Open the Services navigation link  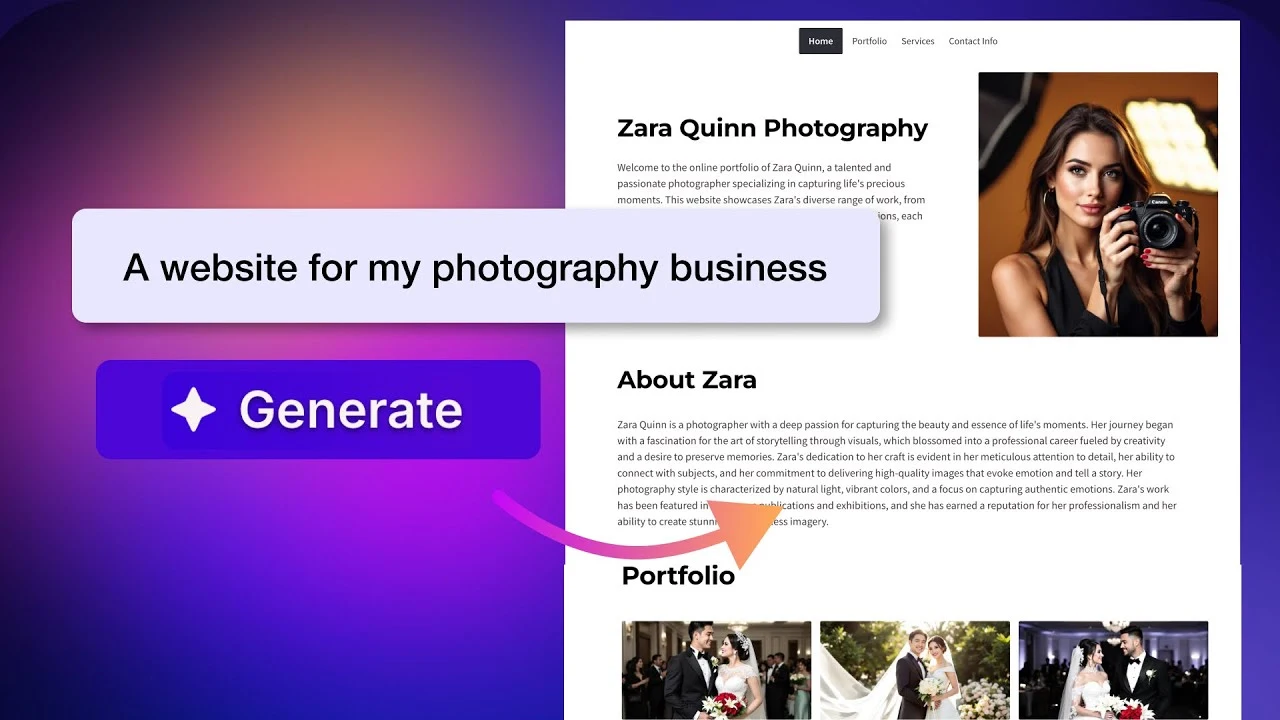pyautogui.click(x=917, y=41)
